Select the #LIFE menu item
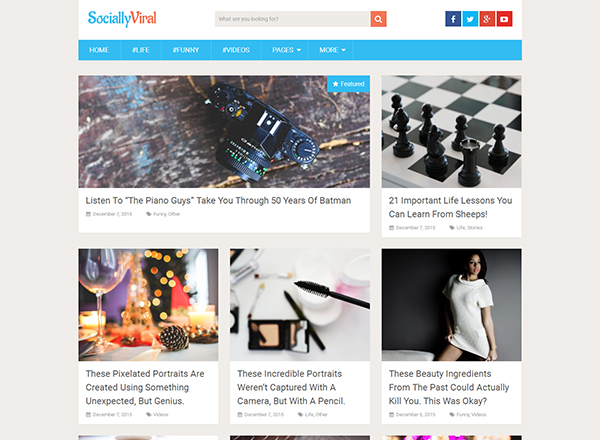 pyautogui.click(x=141, y=50)
